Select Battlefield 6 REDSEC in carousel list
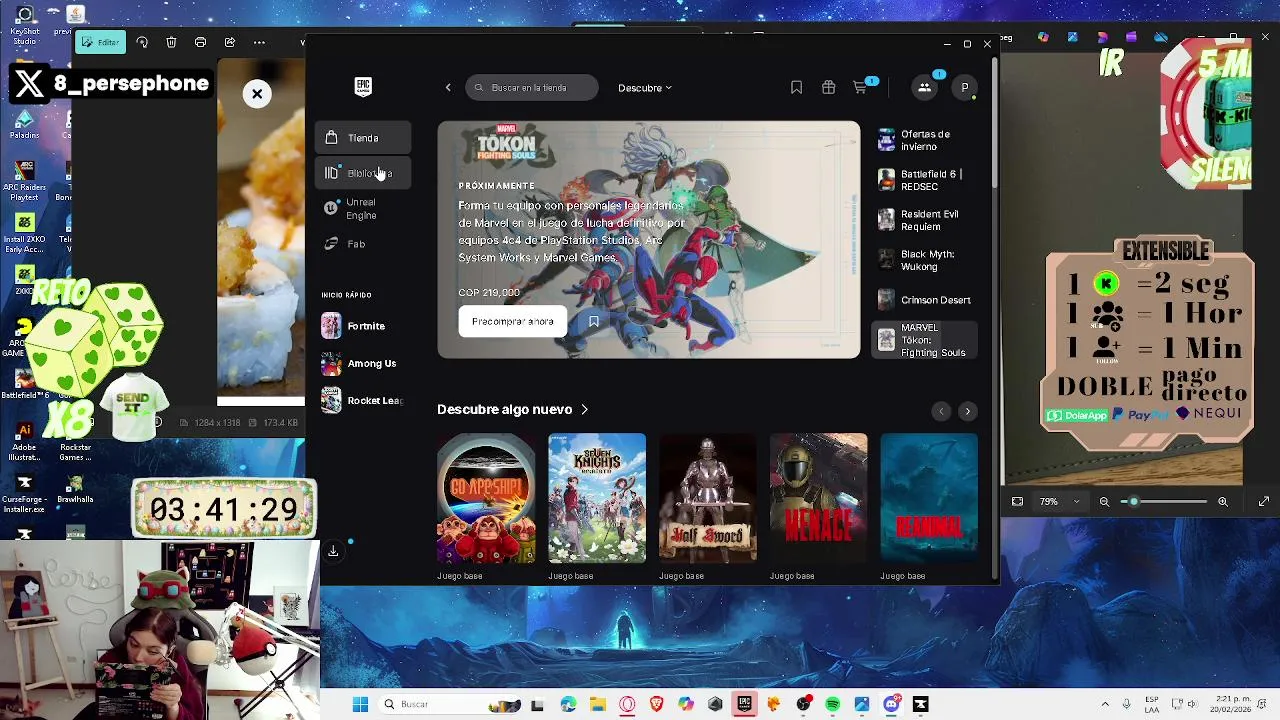Screen dimensions: 1280x720 pos(924,180)
